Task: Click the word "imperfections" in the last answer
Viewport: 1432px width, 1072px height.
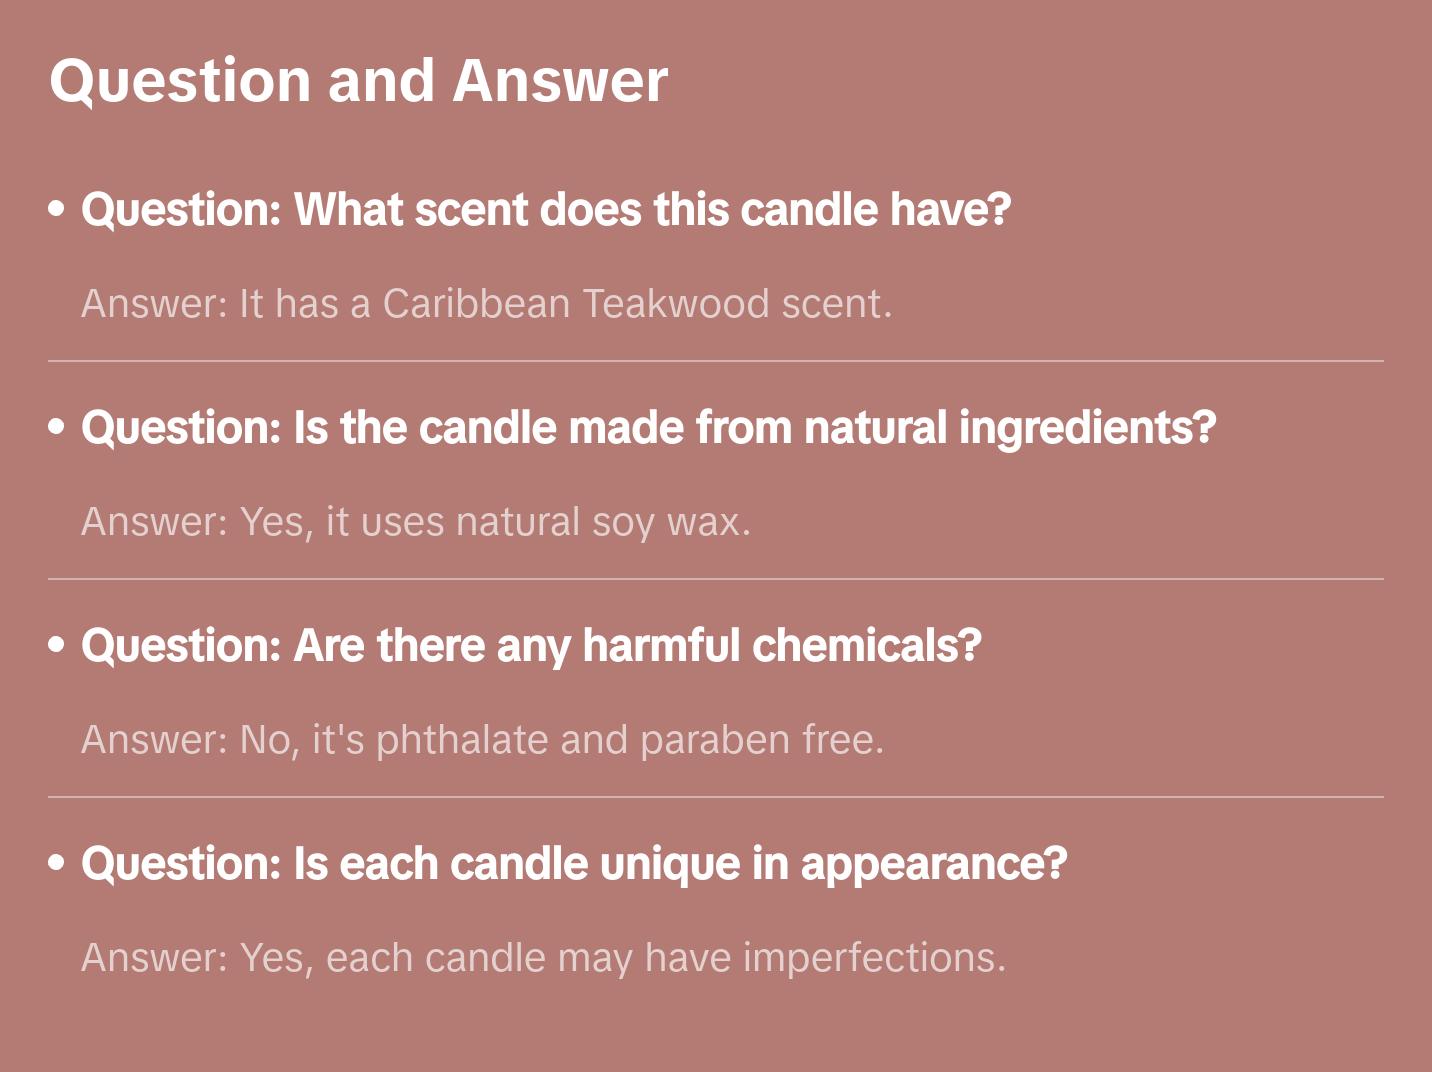Action: (873, 958)
